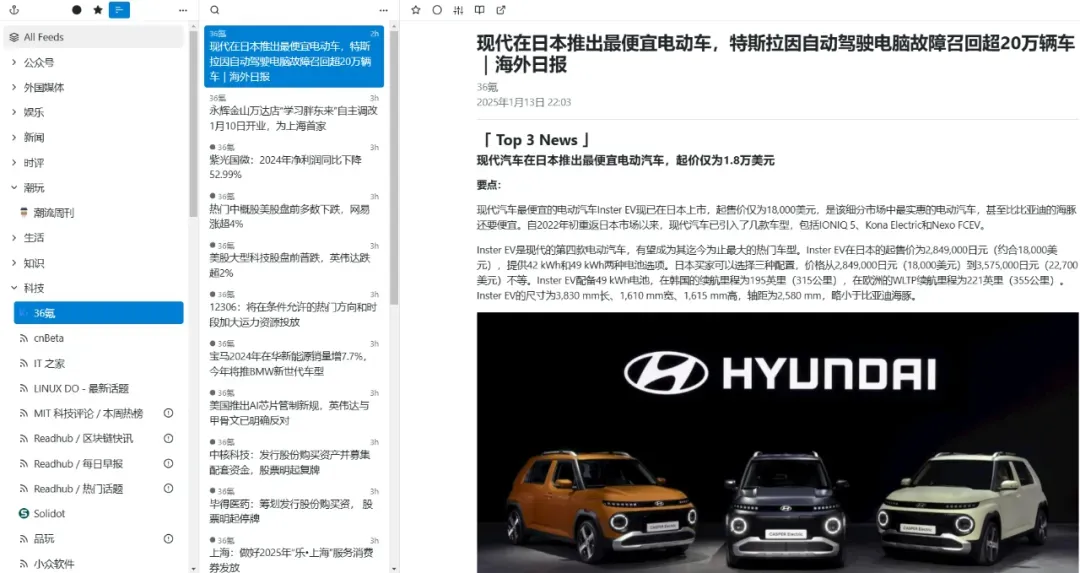The width and height of the screenshot is (1080, 573).
Task: Open the LINUX DO - 最新话题 feed
Action: [x=98, y=388]
